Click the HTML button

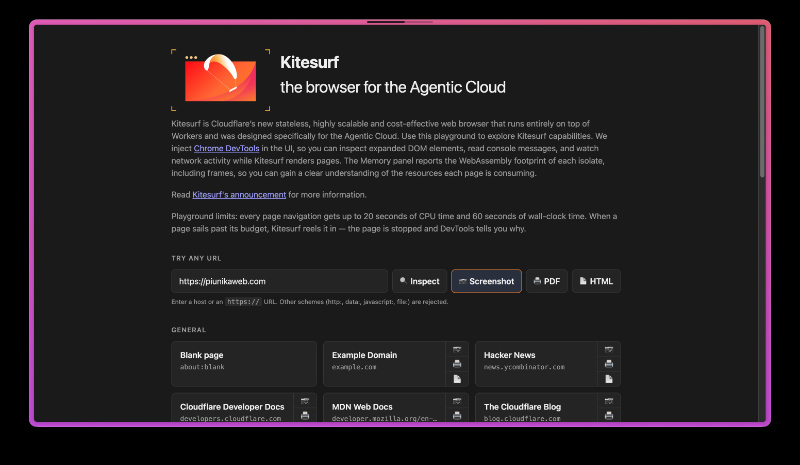click(x=596, y=281)
